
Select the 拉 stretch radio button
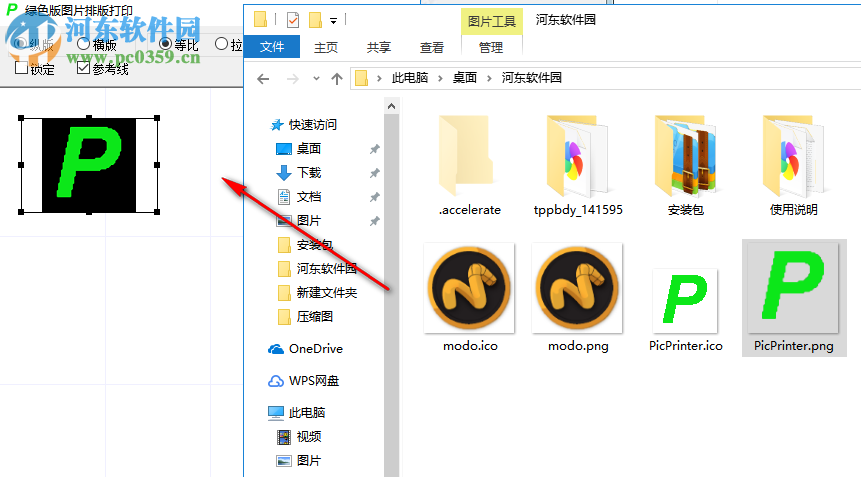(x=221, y=44)
